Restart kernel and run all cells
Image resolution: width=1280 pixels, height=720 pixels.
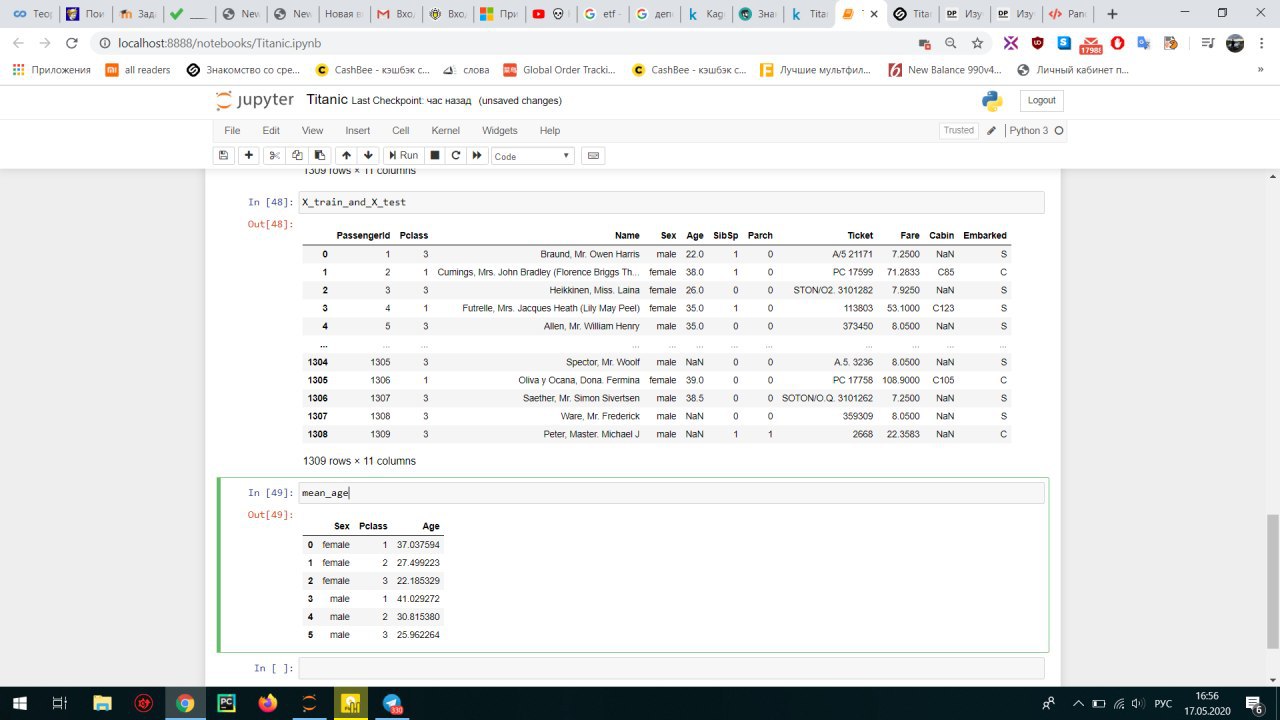tap(477, 155)
